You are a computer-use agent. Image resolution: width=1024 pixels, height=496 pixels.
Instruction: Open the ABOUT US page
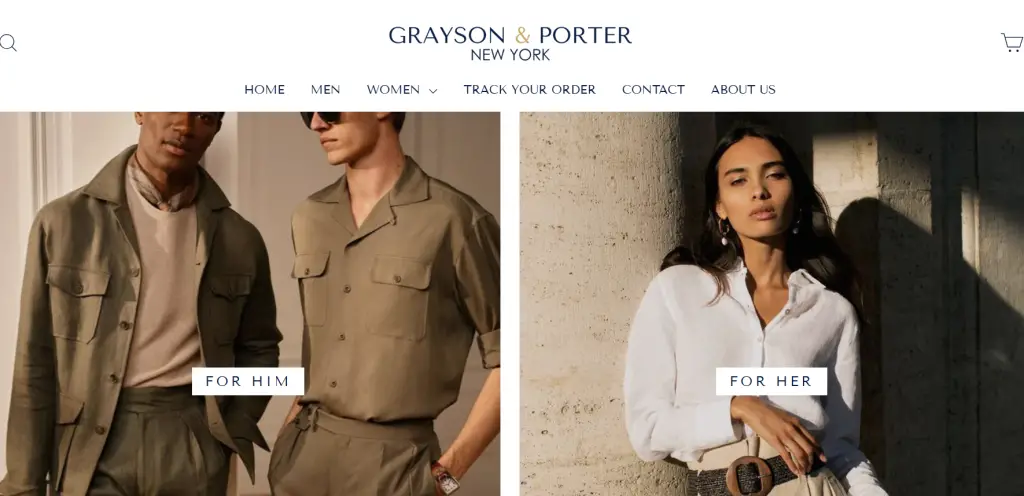point(743,90)
